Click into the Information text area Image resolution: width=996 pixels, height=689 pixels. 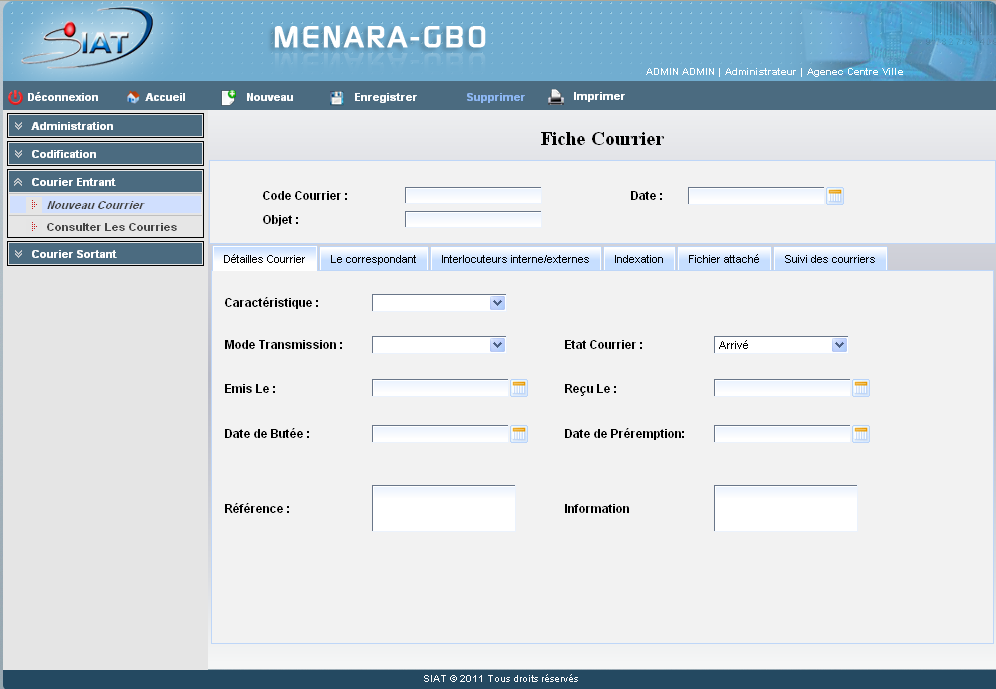pos(786,508)
